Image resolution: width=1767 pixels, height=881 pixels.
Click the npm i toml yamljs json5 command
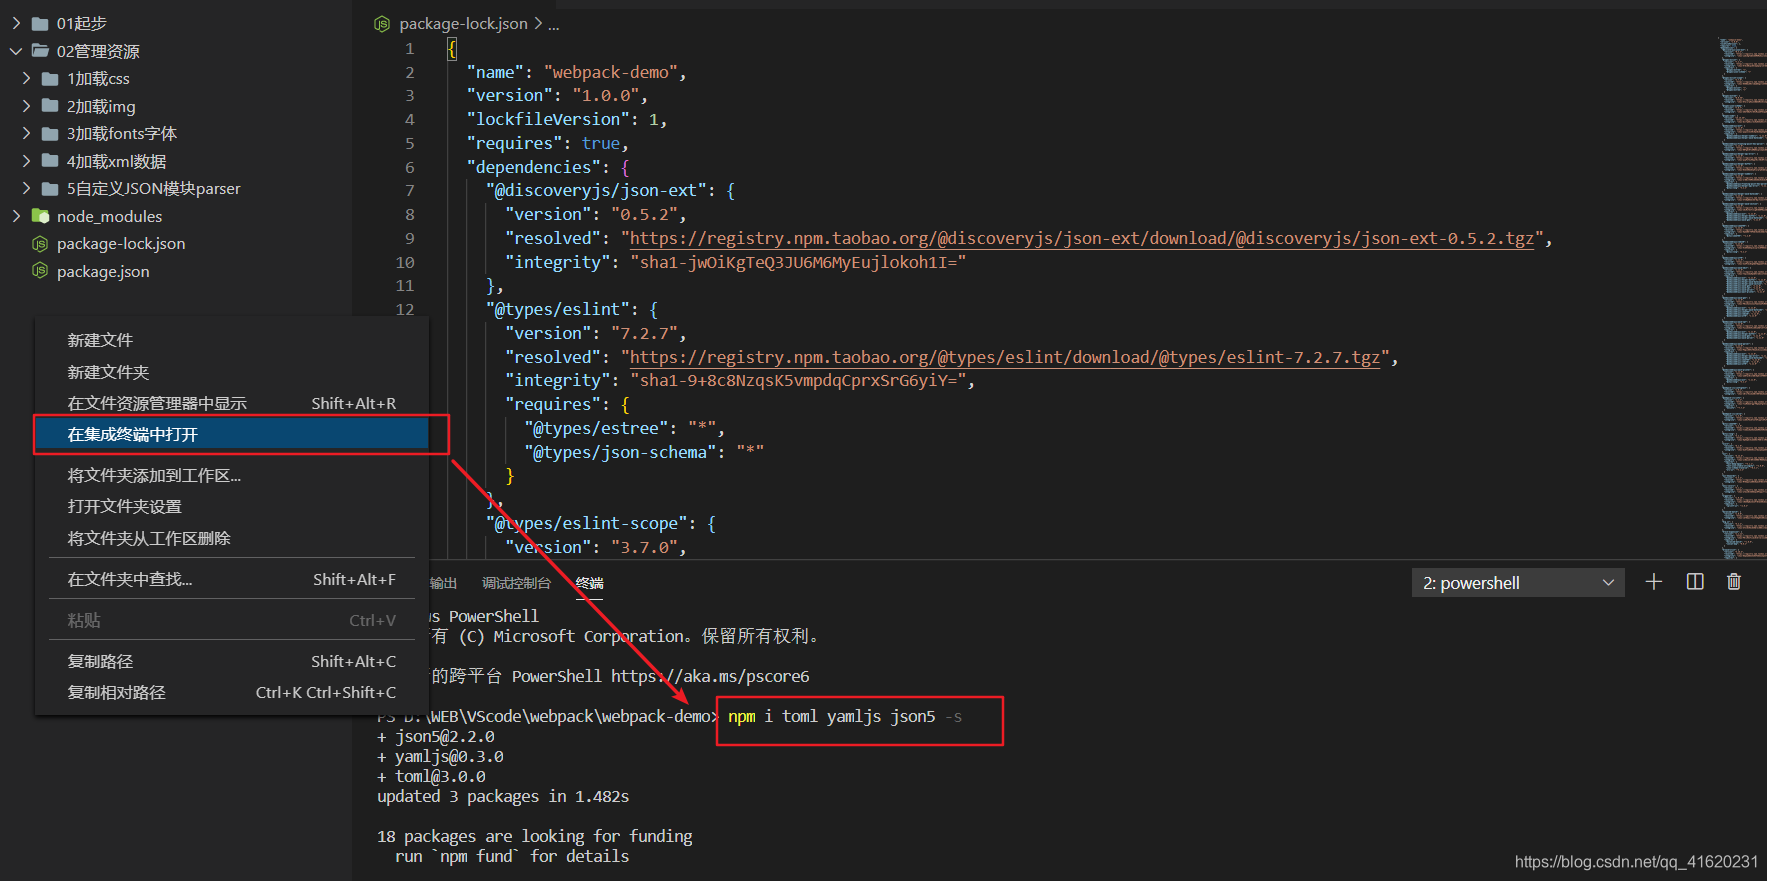(x=845, y=716)
